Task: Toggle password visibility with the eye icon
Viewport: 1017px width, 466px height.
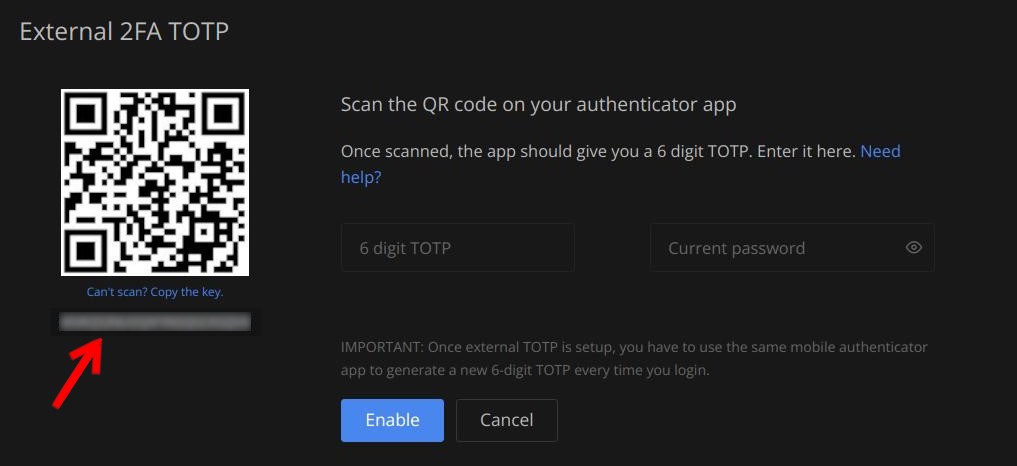Action: pos(913,247)
